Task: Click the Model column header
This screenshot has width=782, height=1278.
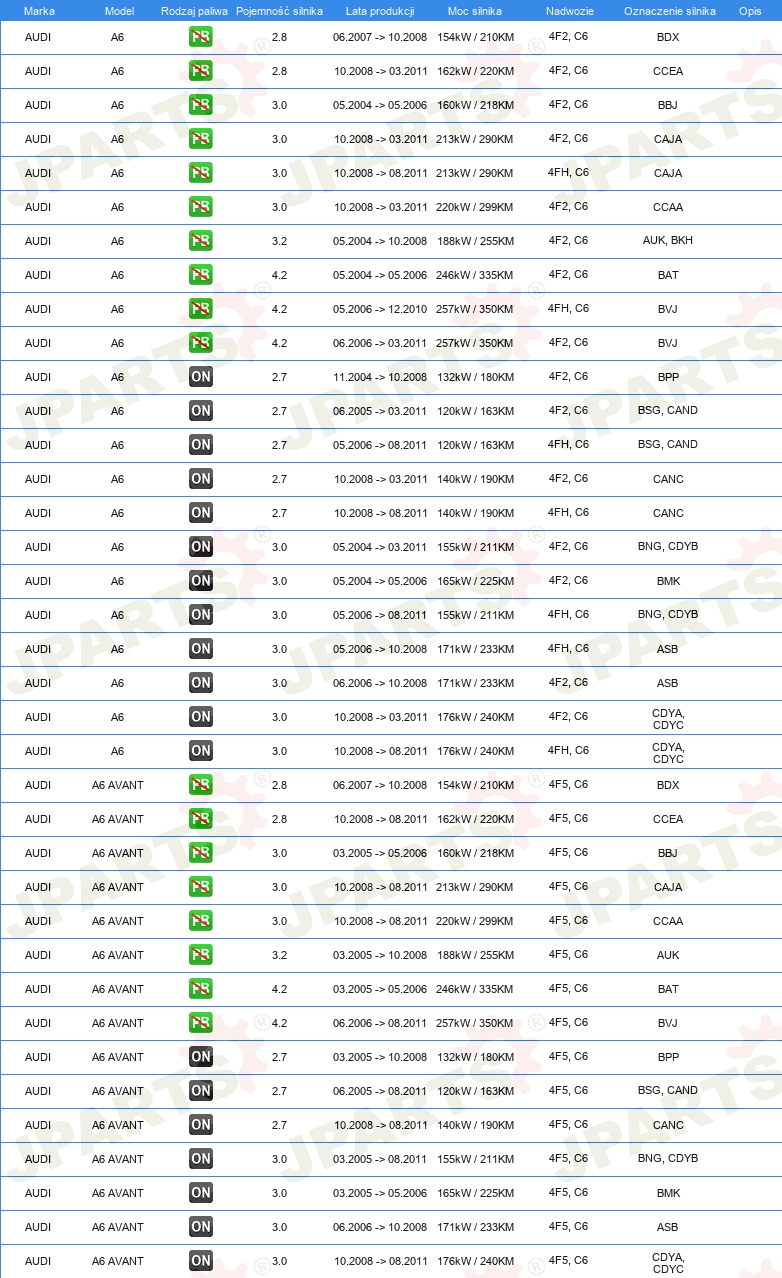Action: coord(119,11)
